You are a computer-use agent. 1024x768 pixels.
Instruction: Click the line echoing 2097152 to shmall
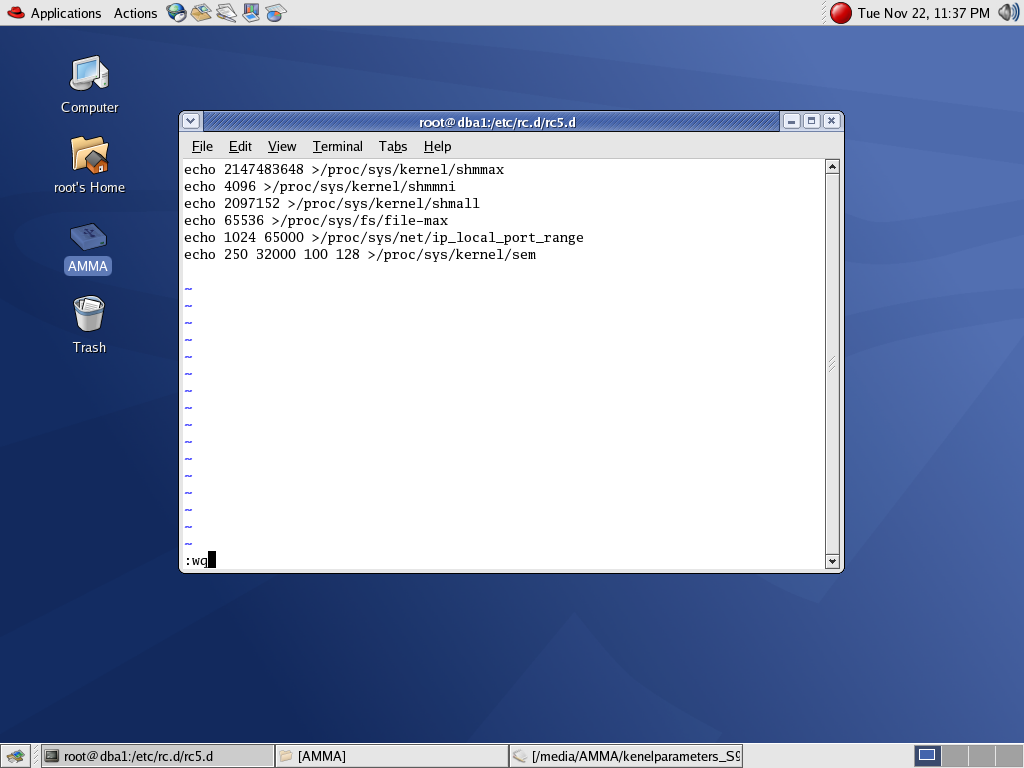pos(332,204)
